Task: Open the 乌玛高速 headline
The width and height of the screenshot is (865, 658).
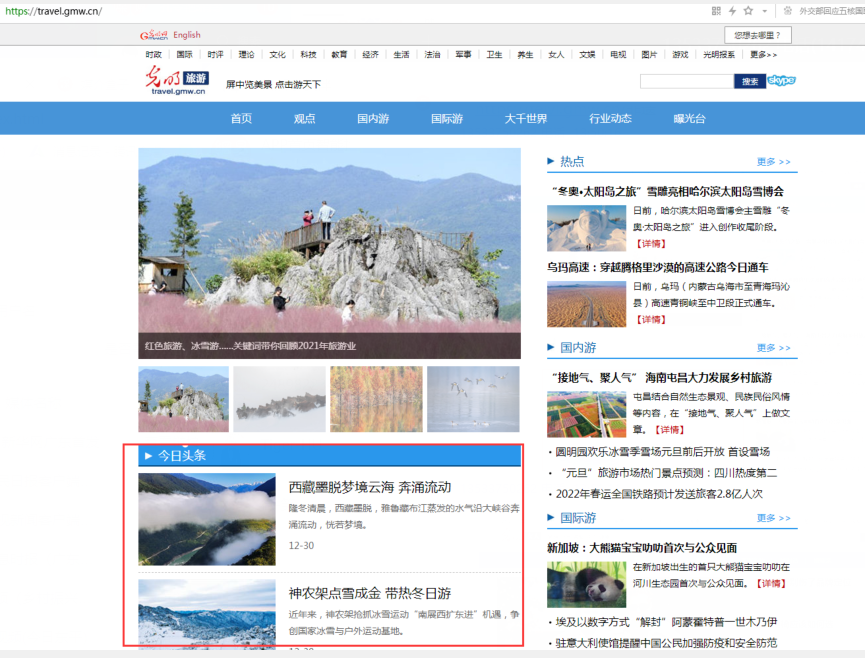Action: pos(658,268)
